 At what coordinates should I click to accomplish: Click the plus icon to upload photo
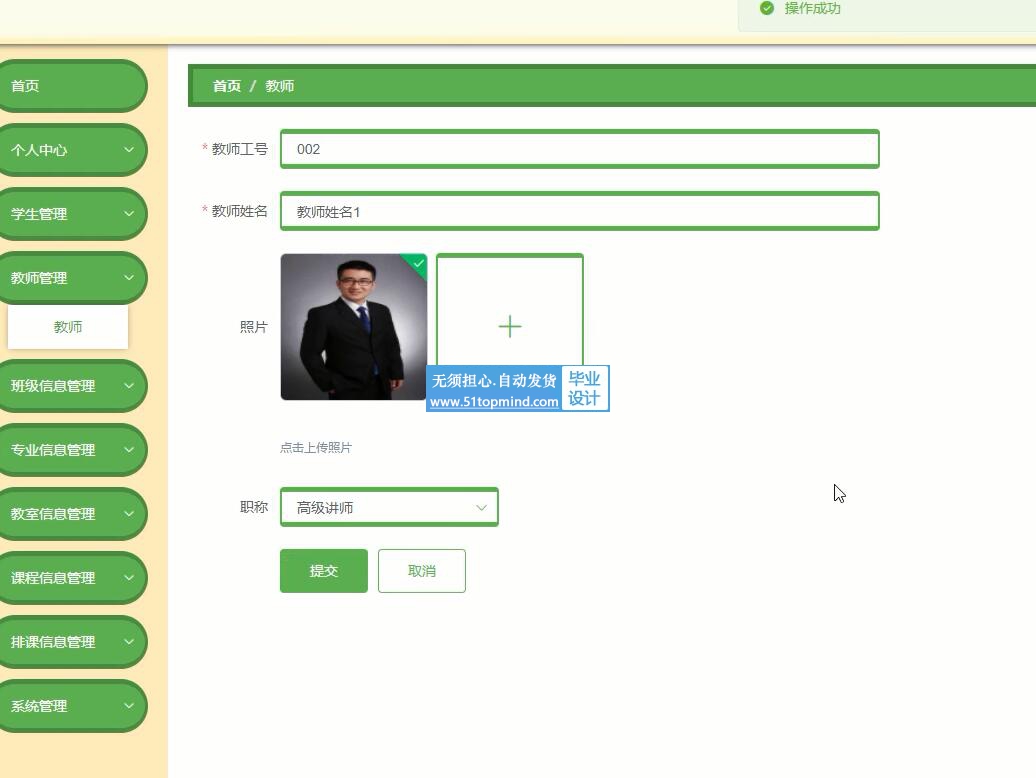tap(509, 326)
